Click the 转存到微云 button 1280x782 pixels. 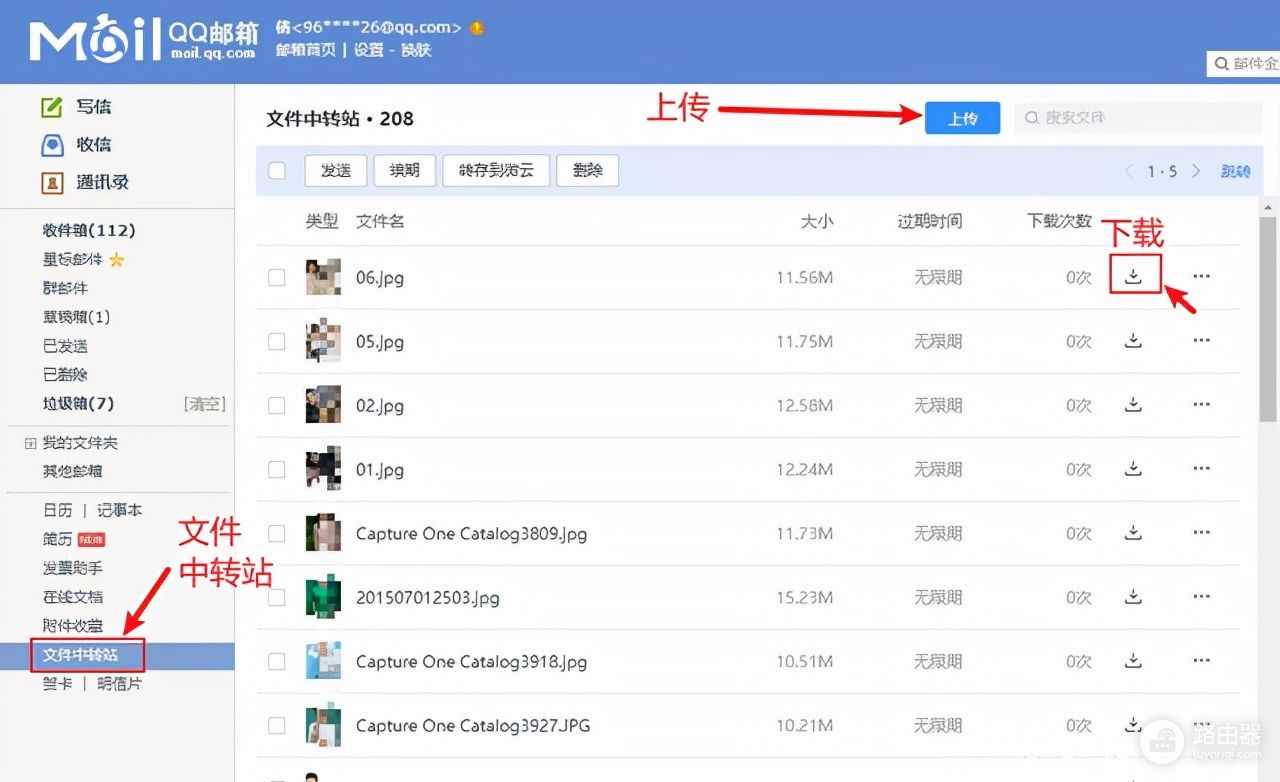[496, 171]
